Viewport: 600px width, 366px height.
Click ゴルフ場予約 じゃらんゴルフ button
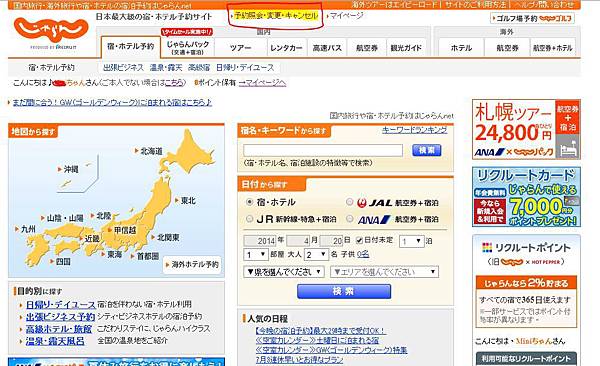point(532,18)
